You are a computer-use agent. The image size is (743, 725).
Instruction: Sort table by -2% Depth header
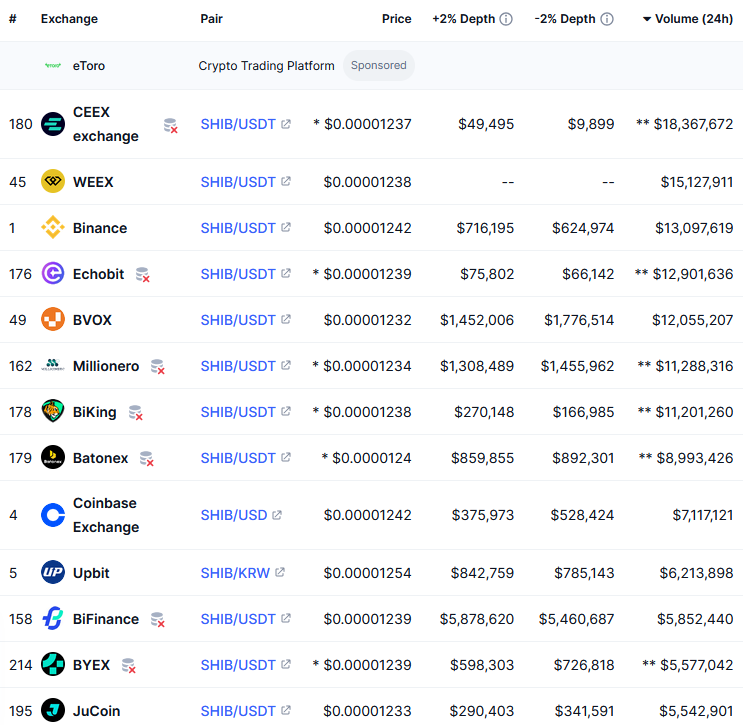point(565,19)
